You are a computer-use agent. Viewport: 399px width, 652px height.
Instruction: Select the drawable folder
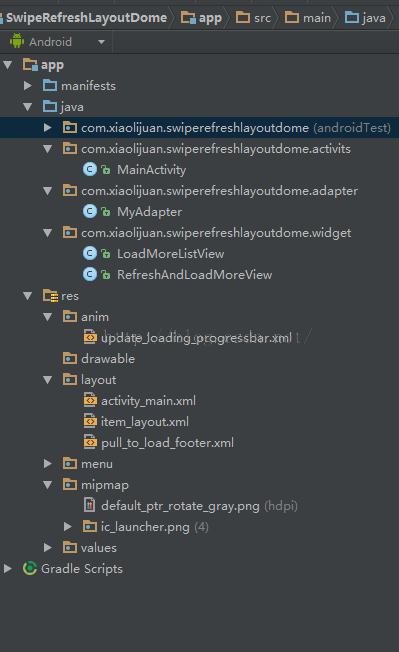tap(108, 359)
